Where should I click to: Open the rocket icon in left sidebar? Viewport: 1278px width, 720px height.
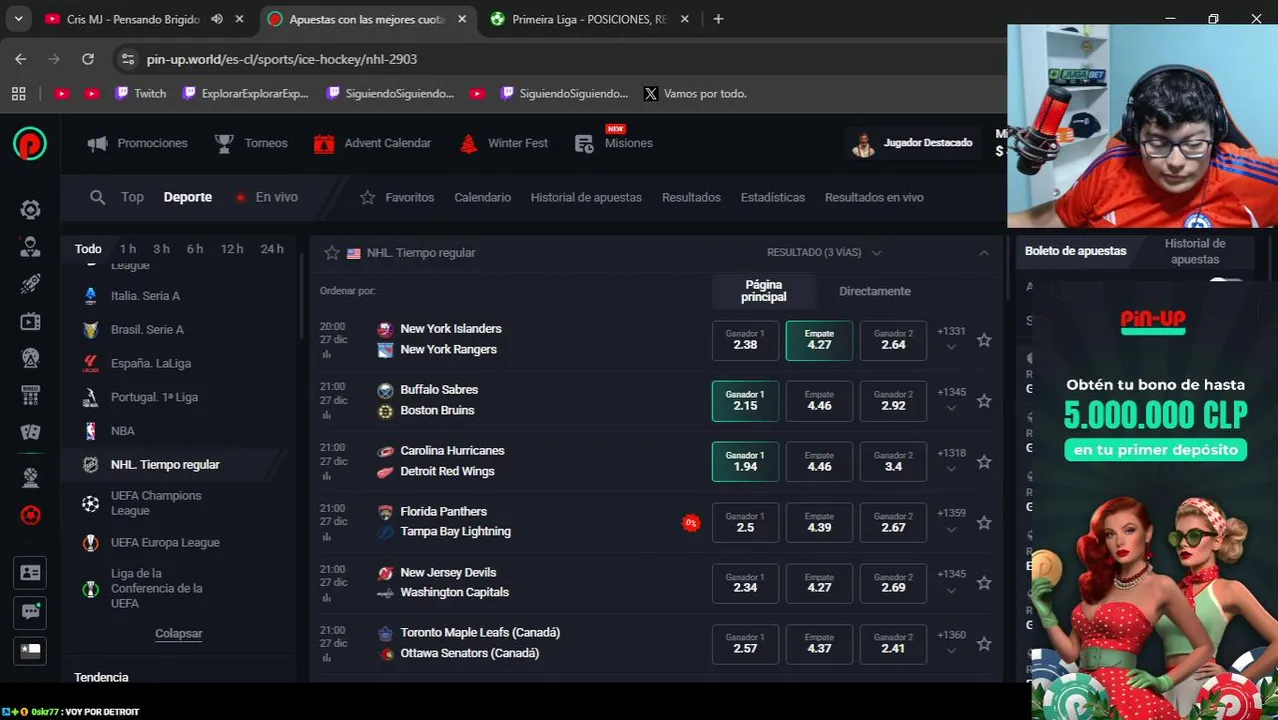pyautogui.click(x=30, y=284)
